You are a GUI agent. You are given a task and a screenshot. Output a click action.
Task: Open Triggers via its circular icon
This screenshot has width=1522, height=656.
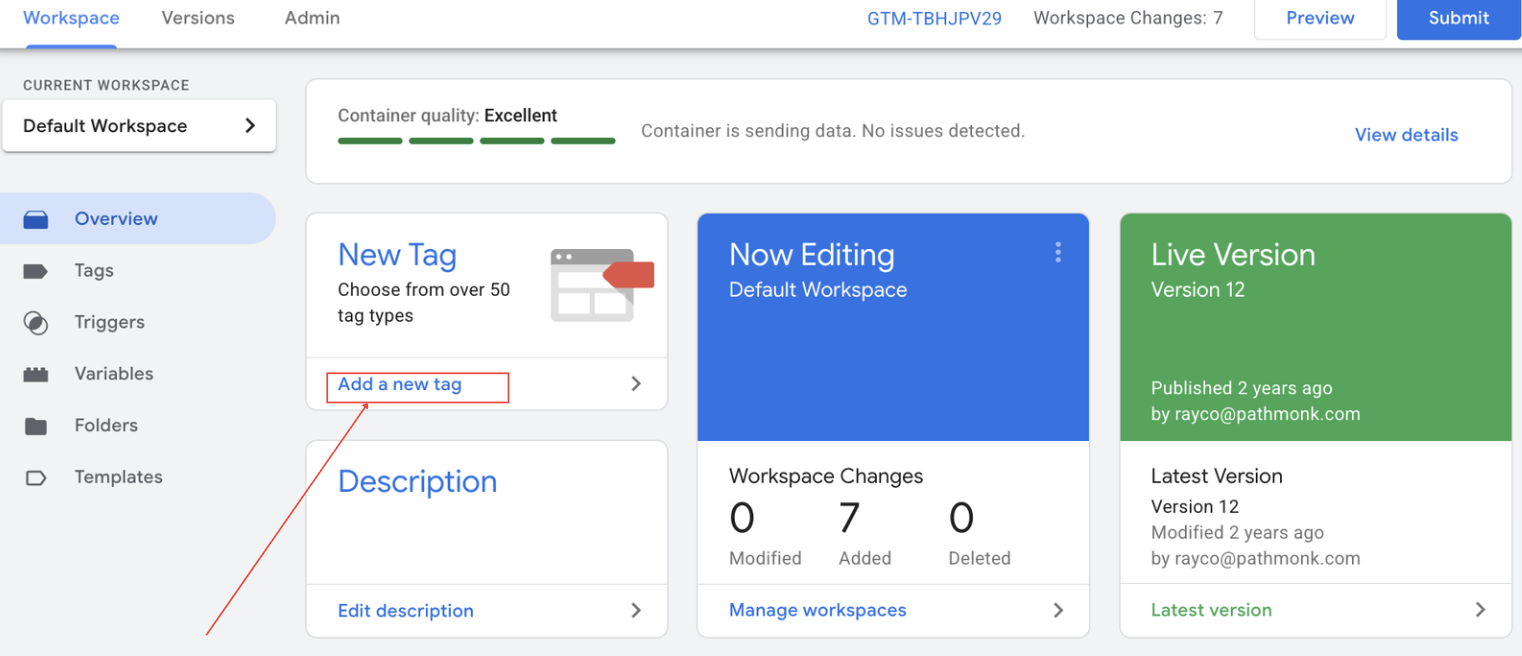point(36,323)
